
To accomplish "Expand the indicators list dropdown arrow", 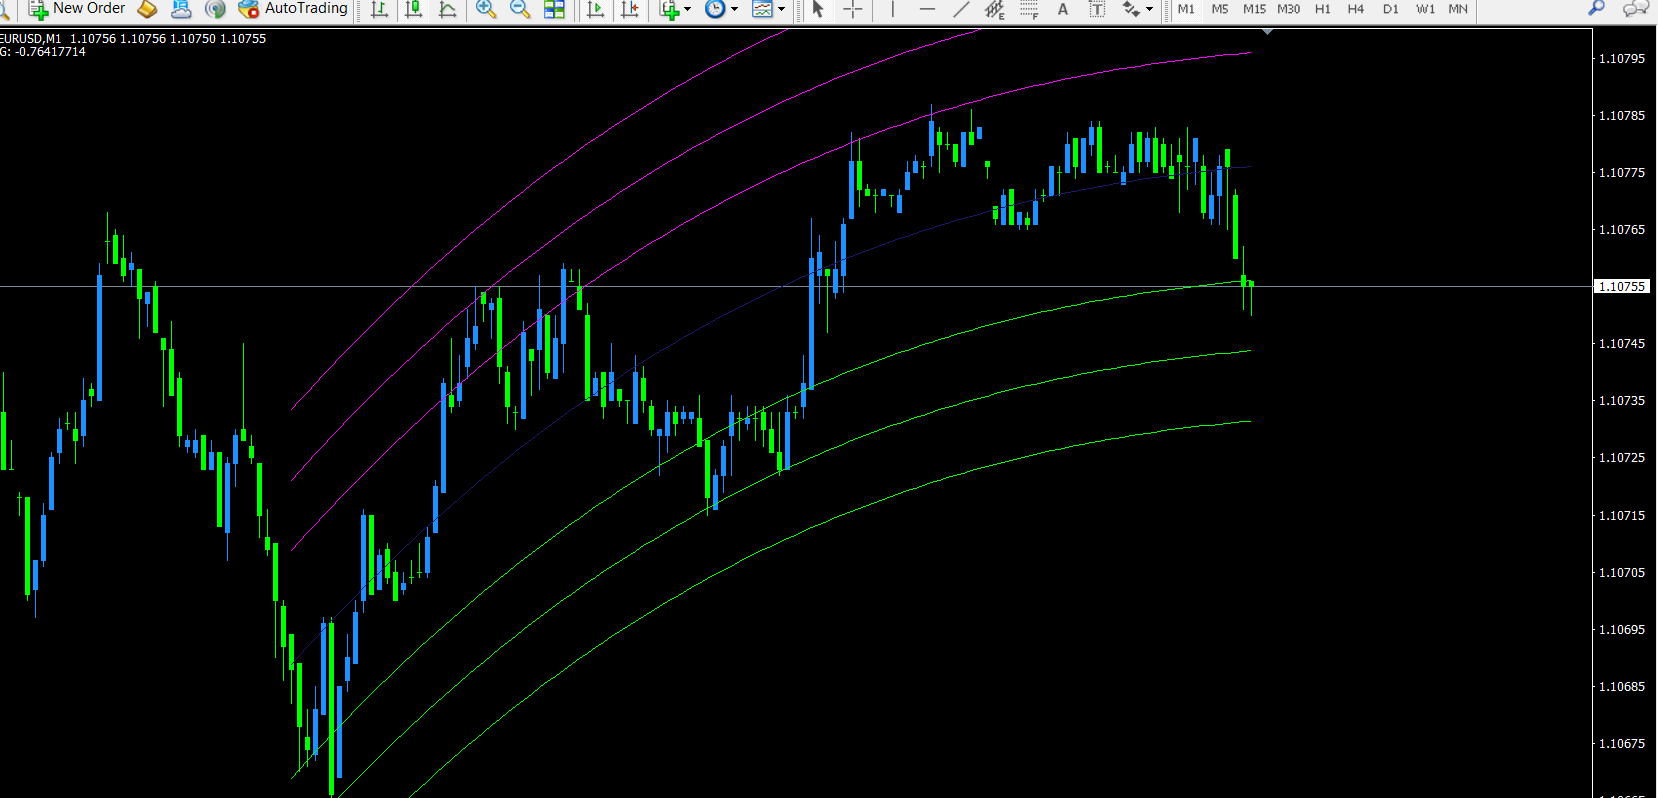I will click(687, 9).
